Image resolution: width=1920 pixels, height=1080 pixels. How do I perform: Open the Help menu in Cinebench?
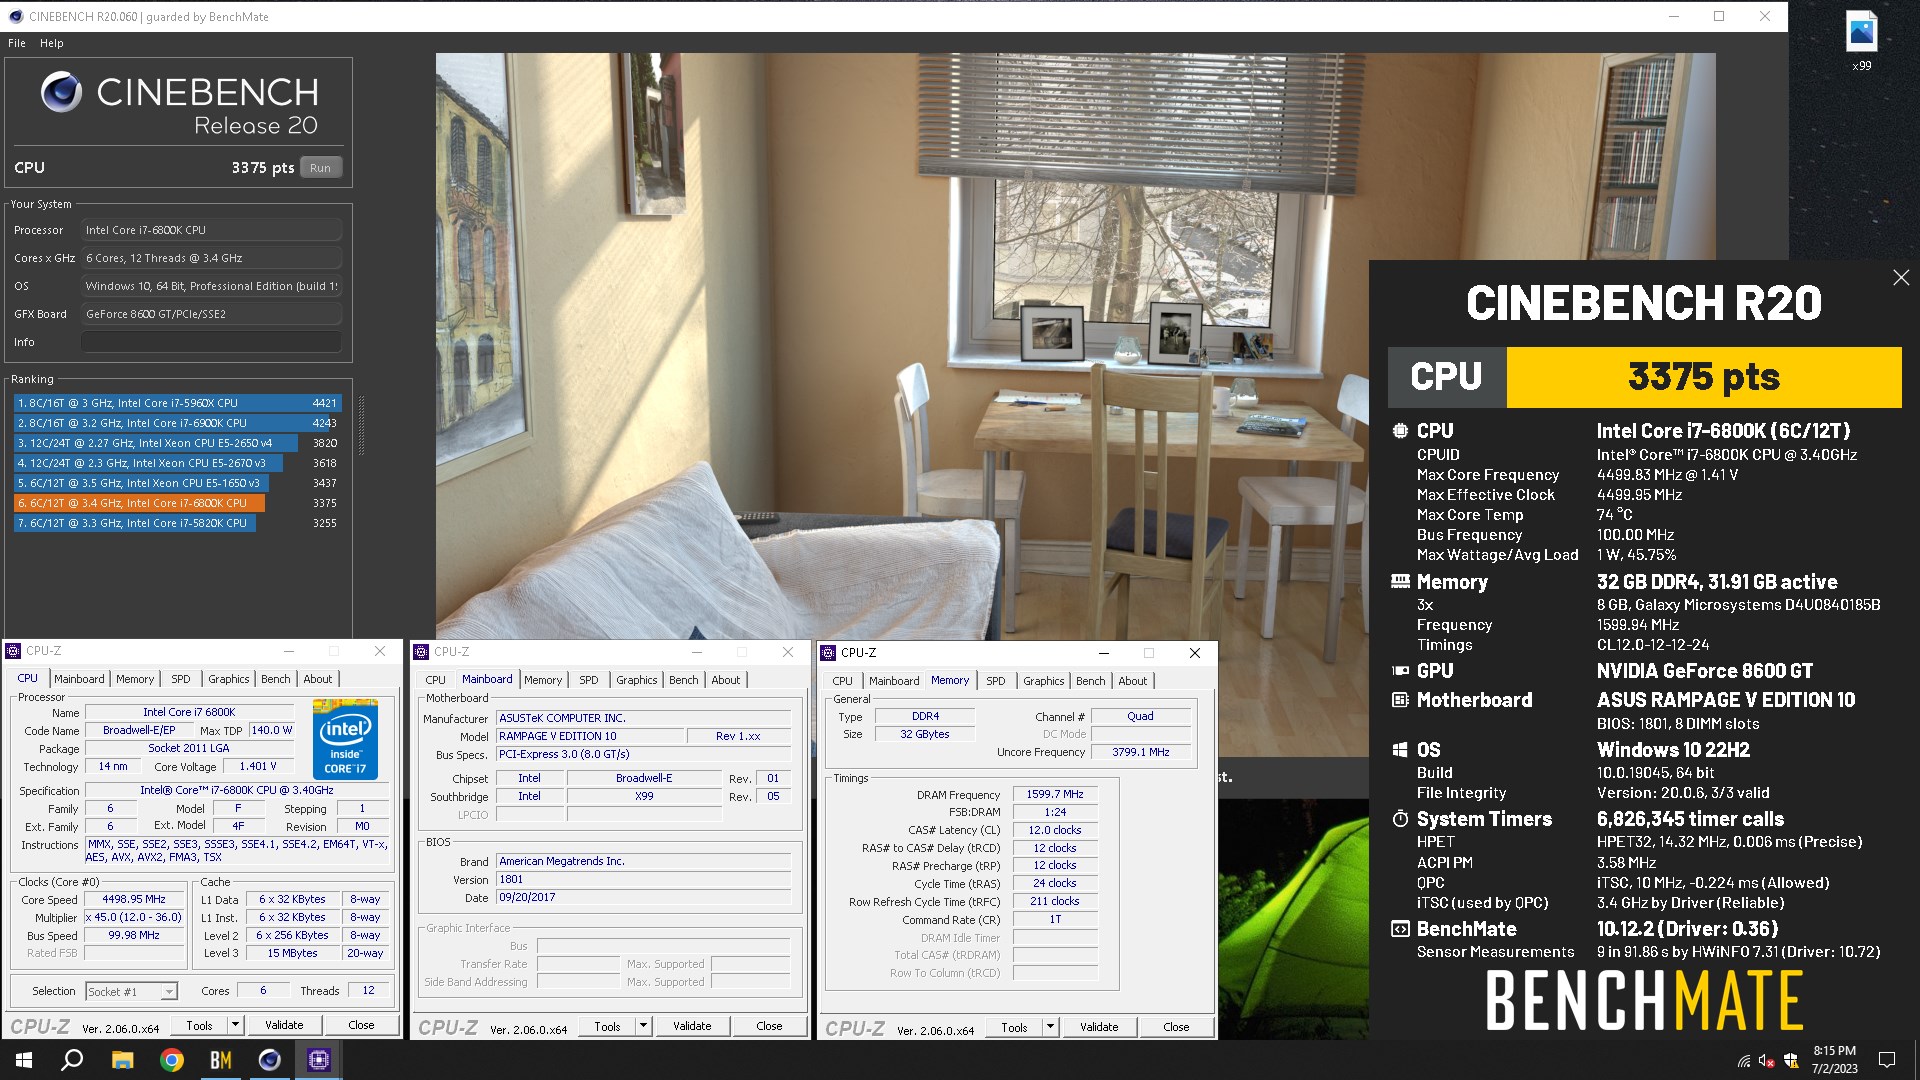click(52, 43)
